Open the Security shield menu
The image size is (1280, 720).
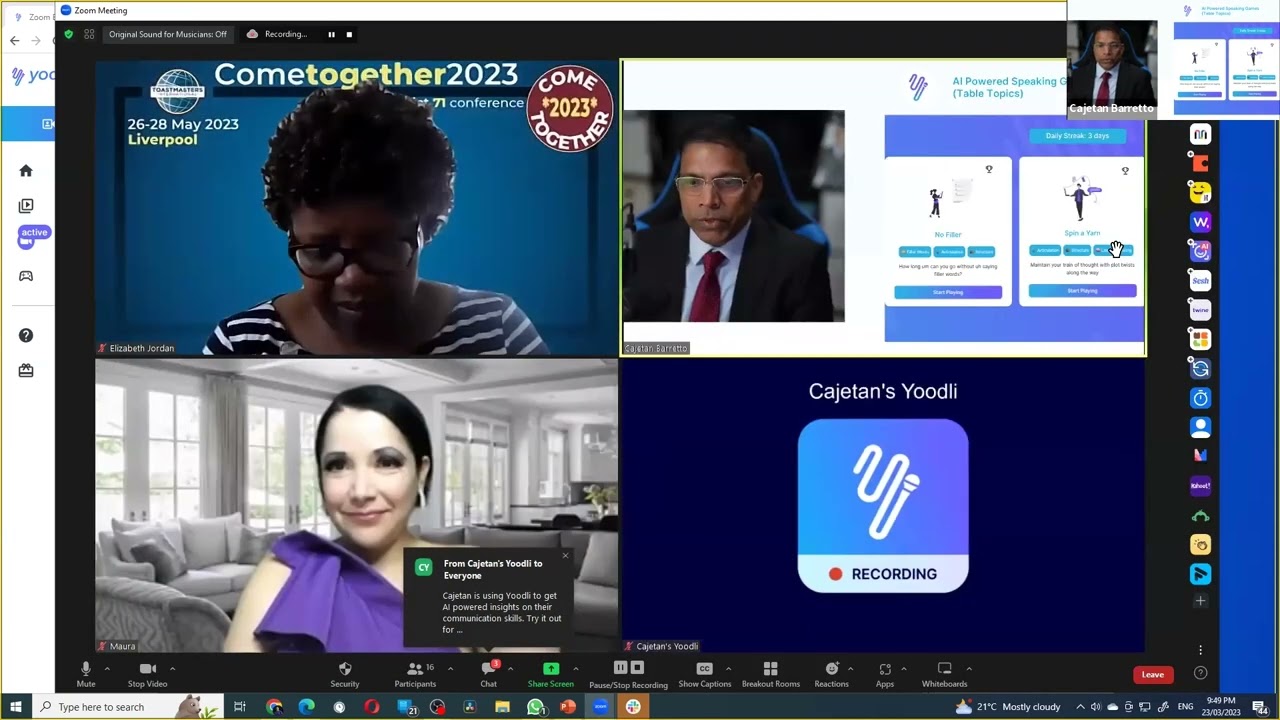pyautogui.click(x=345, y=674)
